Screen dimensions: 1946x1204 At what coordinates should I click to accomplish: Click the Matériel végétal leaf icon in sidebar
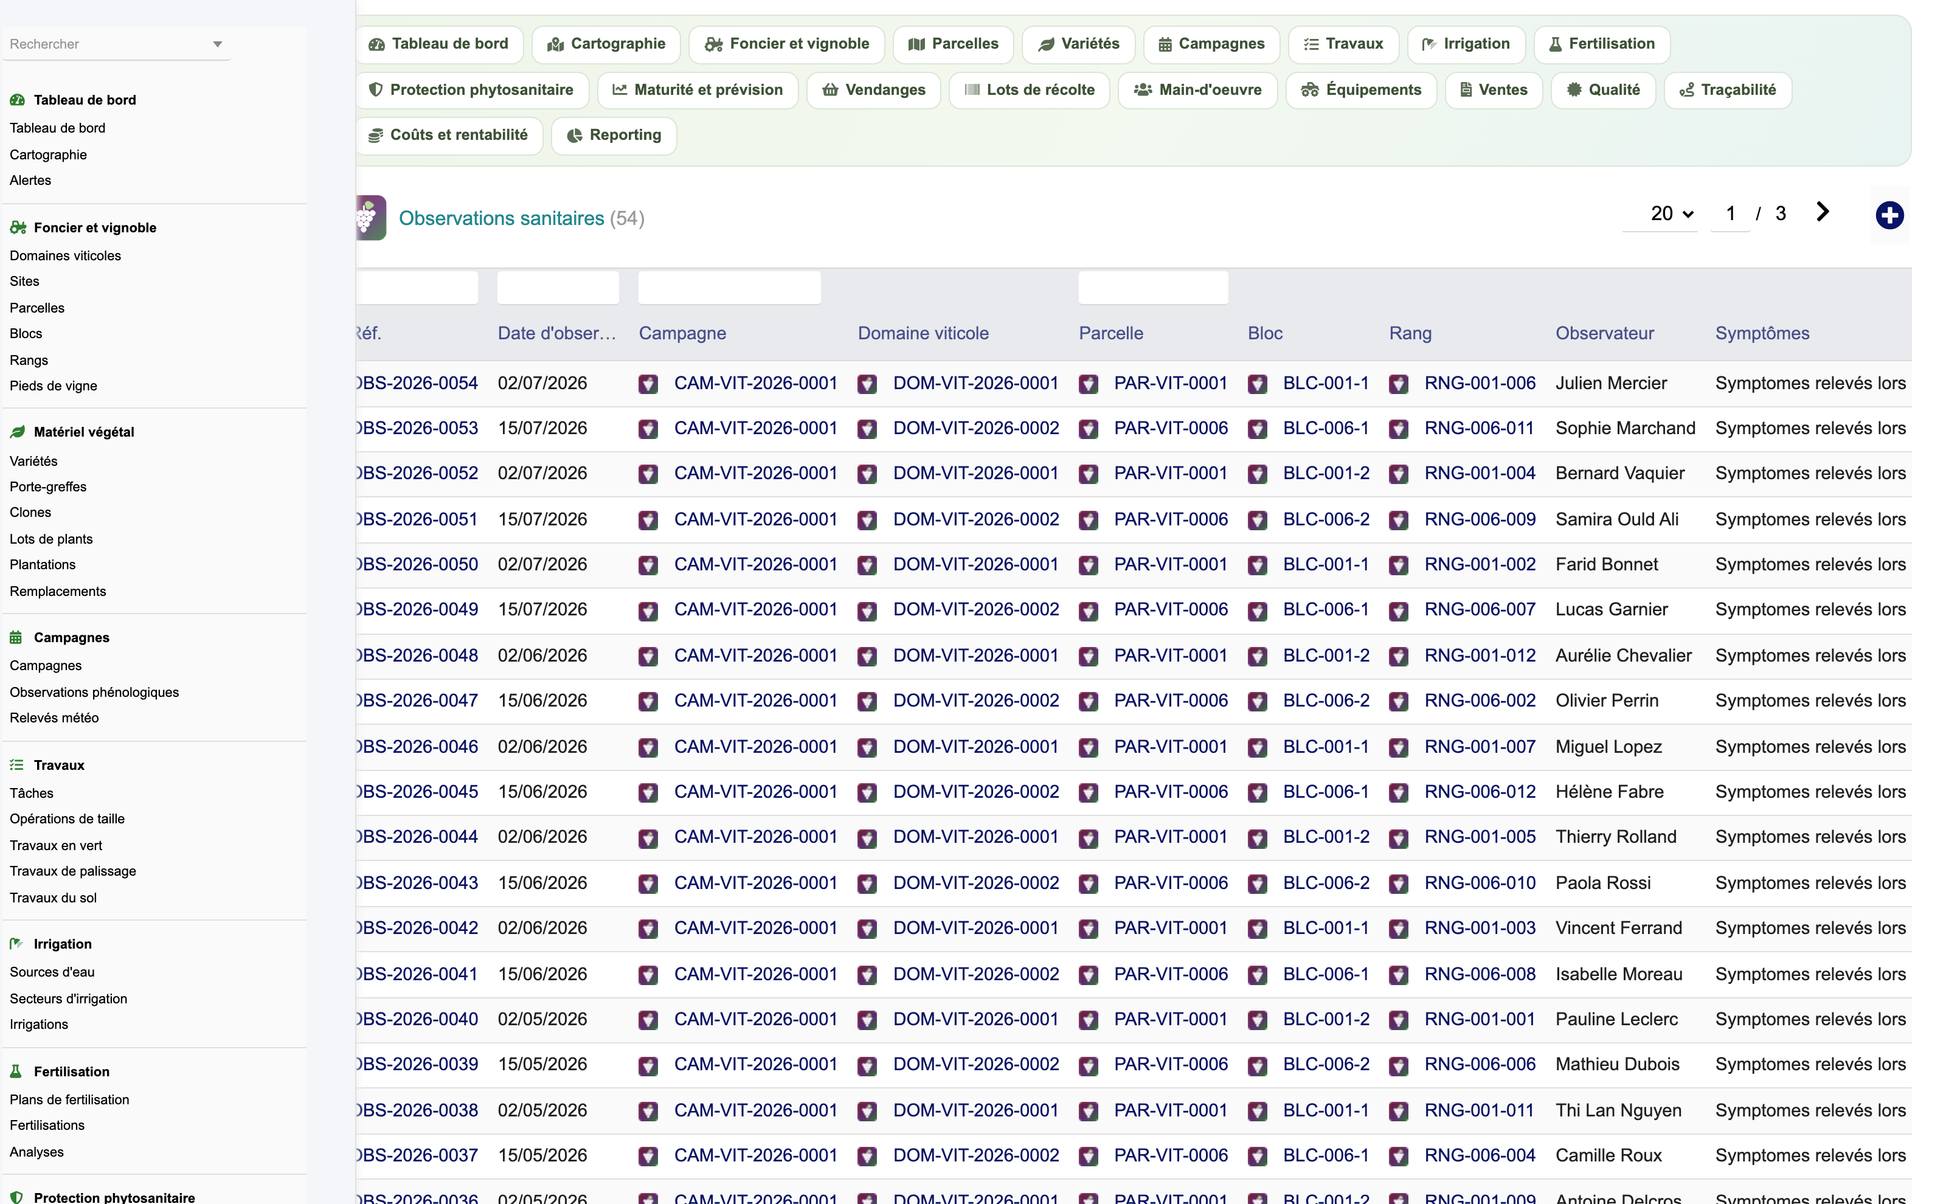[x=17, y=432]
